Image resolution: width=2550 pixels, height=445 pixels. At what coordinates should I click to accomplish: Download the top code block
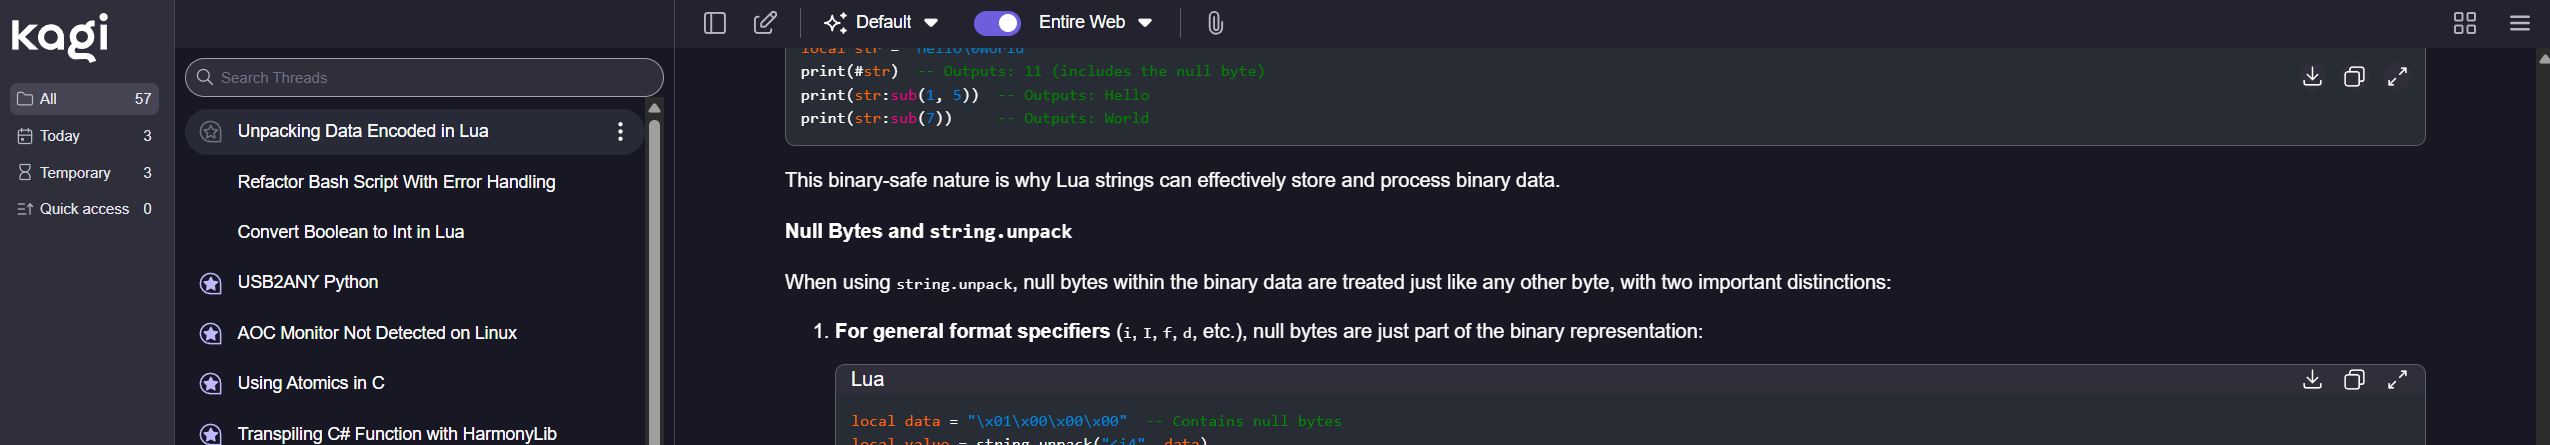pos(2312,77)
